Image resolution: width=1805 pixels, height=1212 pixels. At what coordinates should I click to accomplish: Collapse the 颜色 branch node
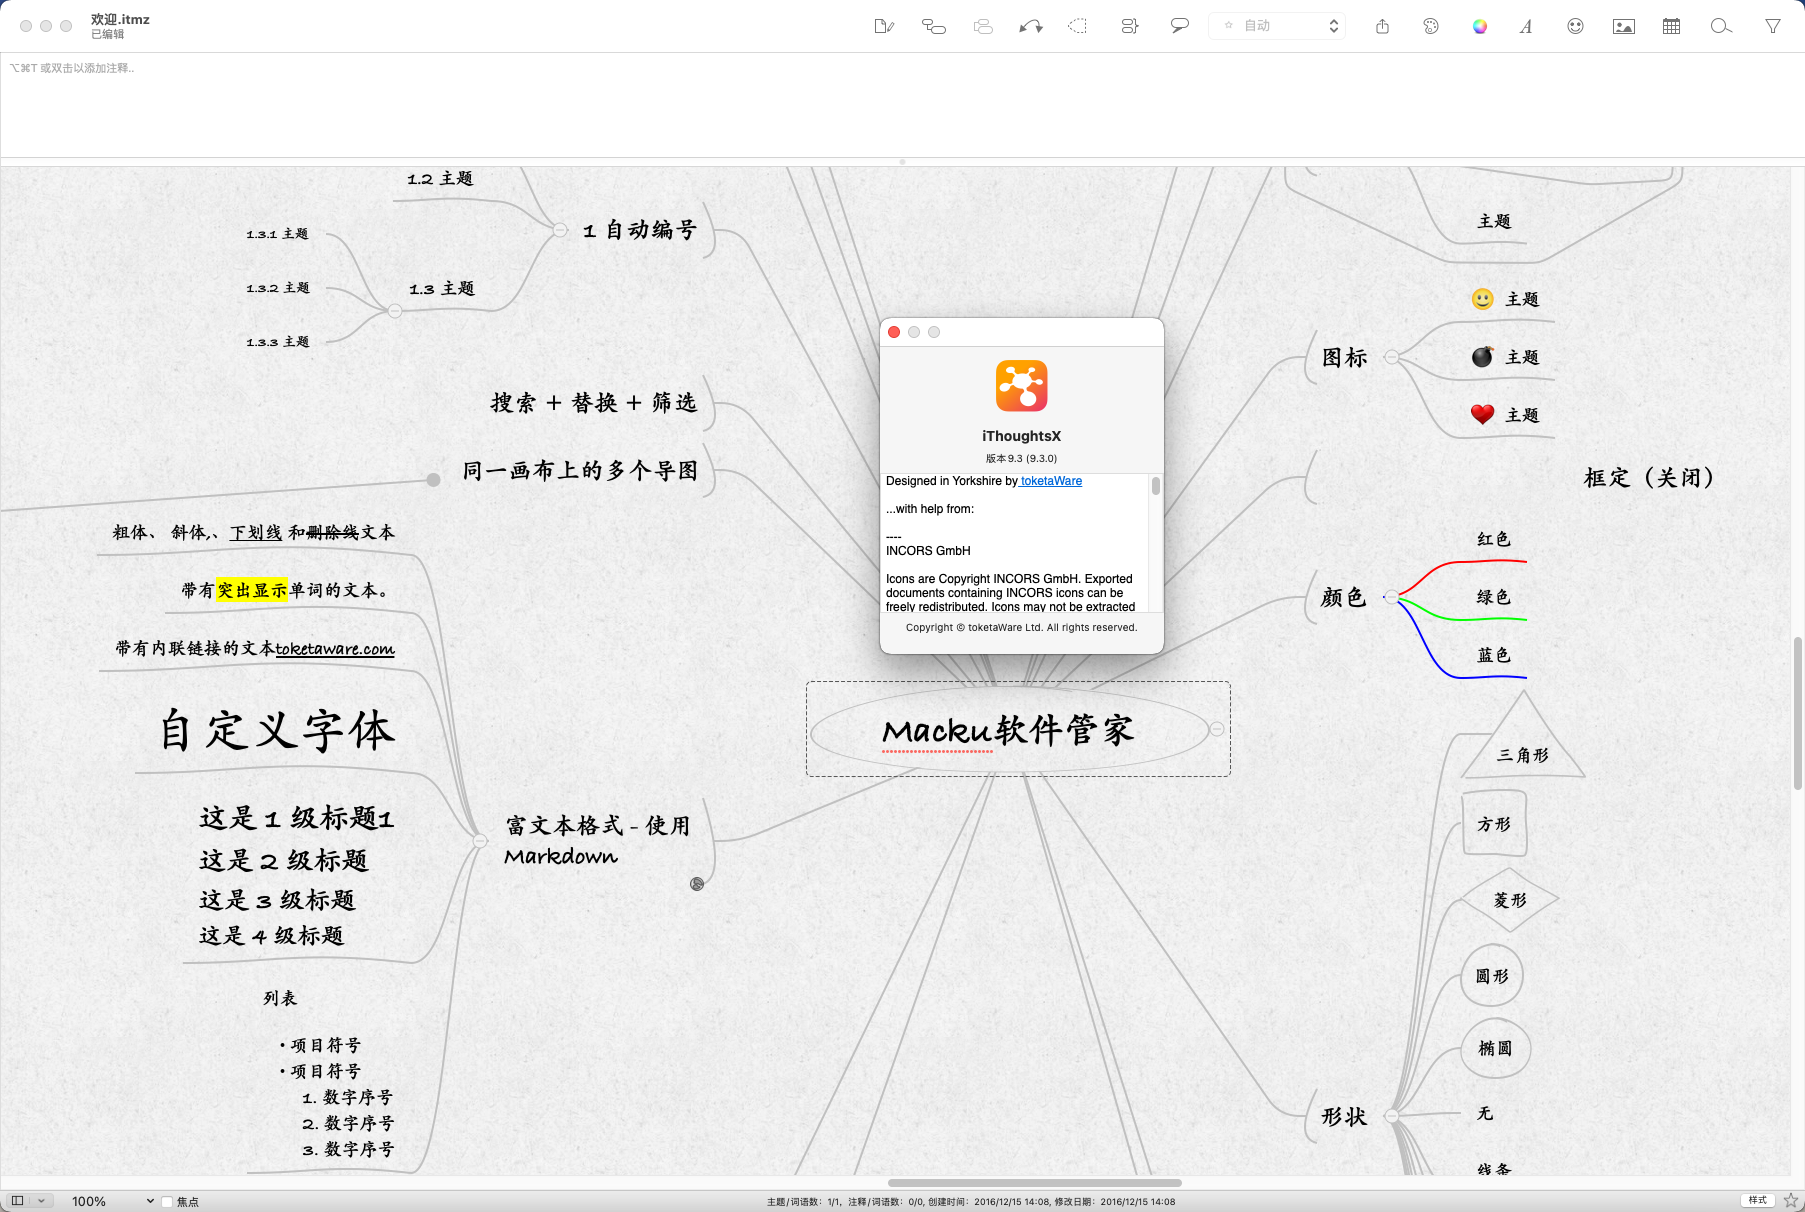pyautogui.click(x=1391, y=597)
